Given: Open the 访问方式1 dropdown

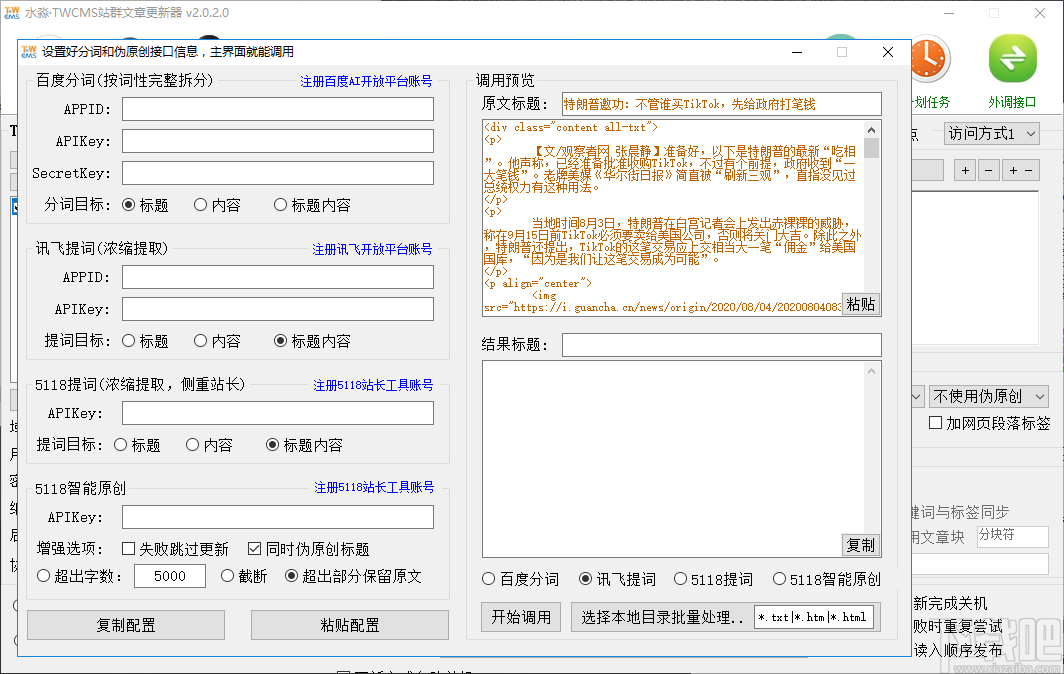Looking at the screenshot, I should pos(992,132).
